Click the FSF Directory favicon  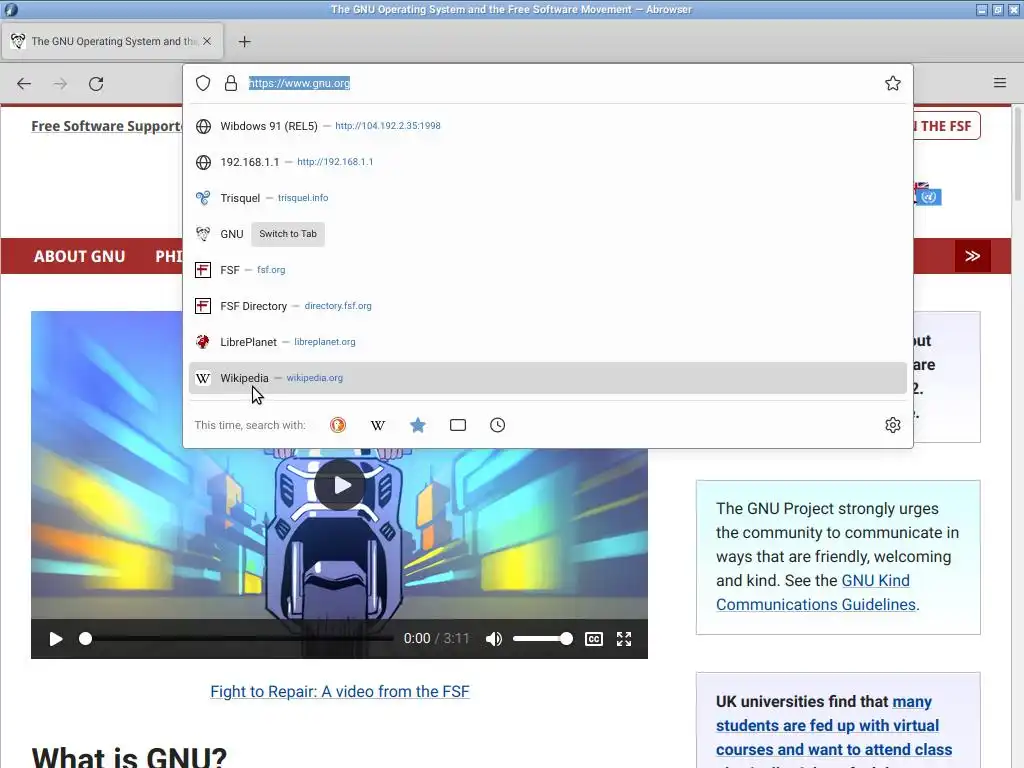tap(203, 306)
